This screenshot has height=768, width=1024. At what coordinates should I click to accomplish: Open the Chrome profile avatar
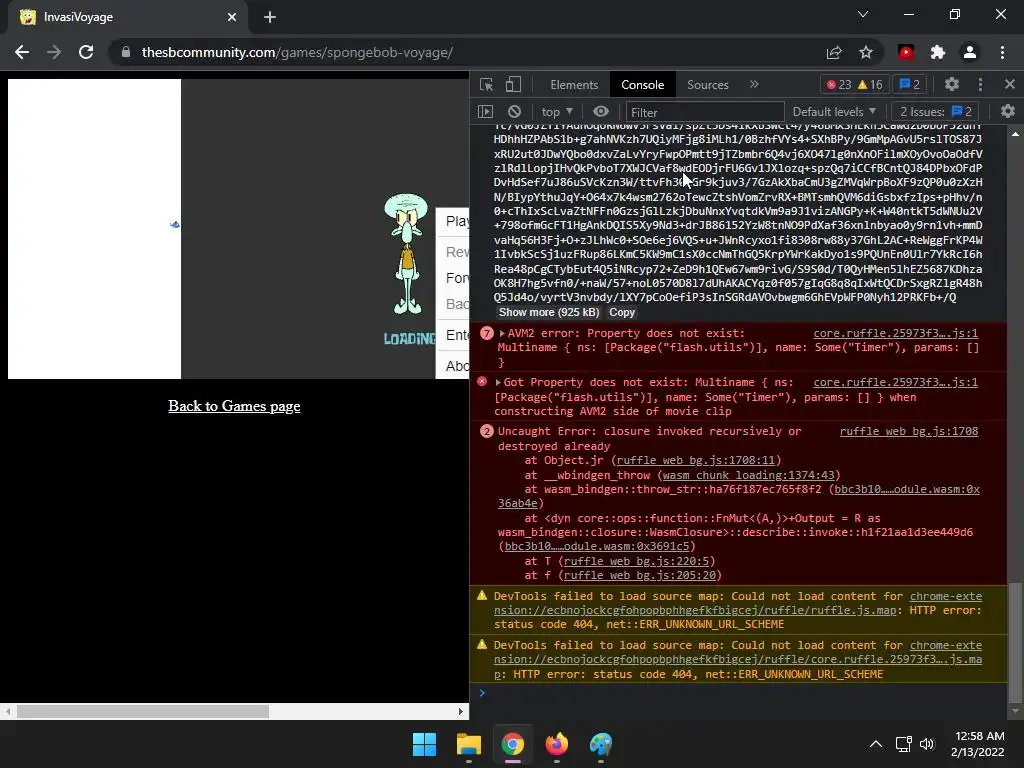[x=970, y=52]
